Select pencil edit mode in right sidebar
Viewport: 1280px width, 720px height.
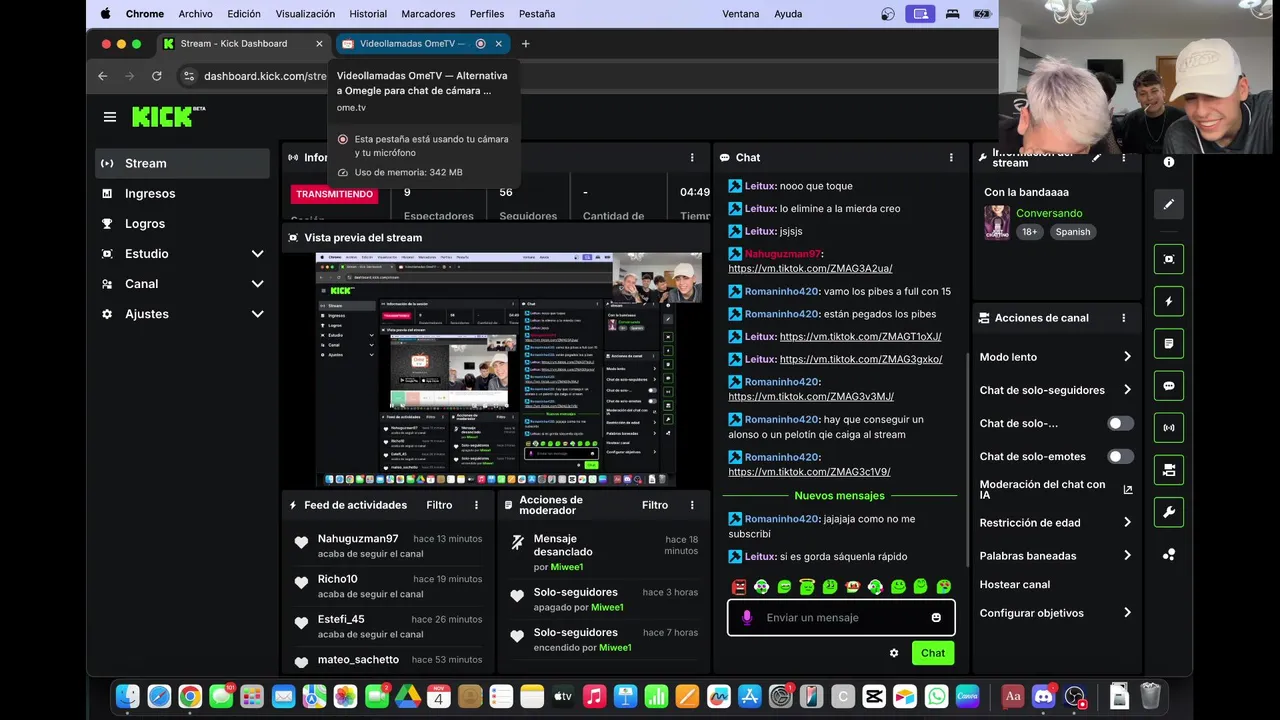point(1169,204)
